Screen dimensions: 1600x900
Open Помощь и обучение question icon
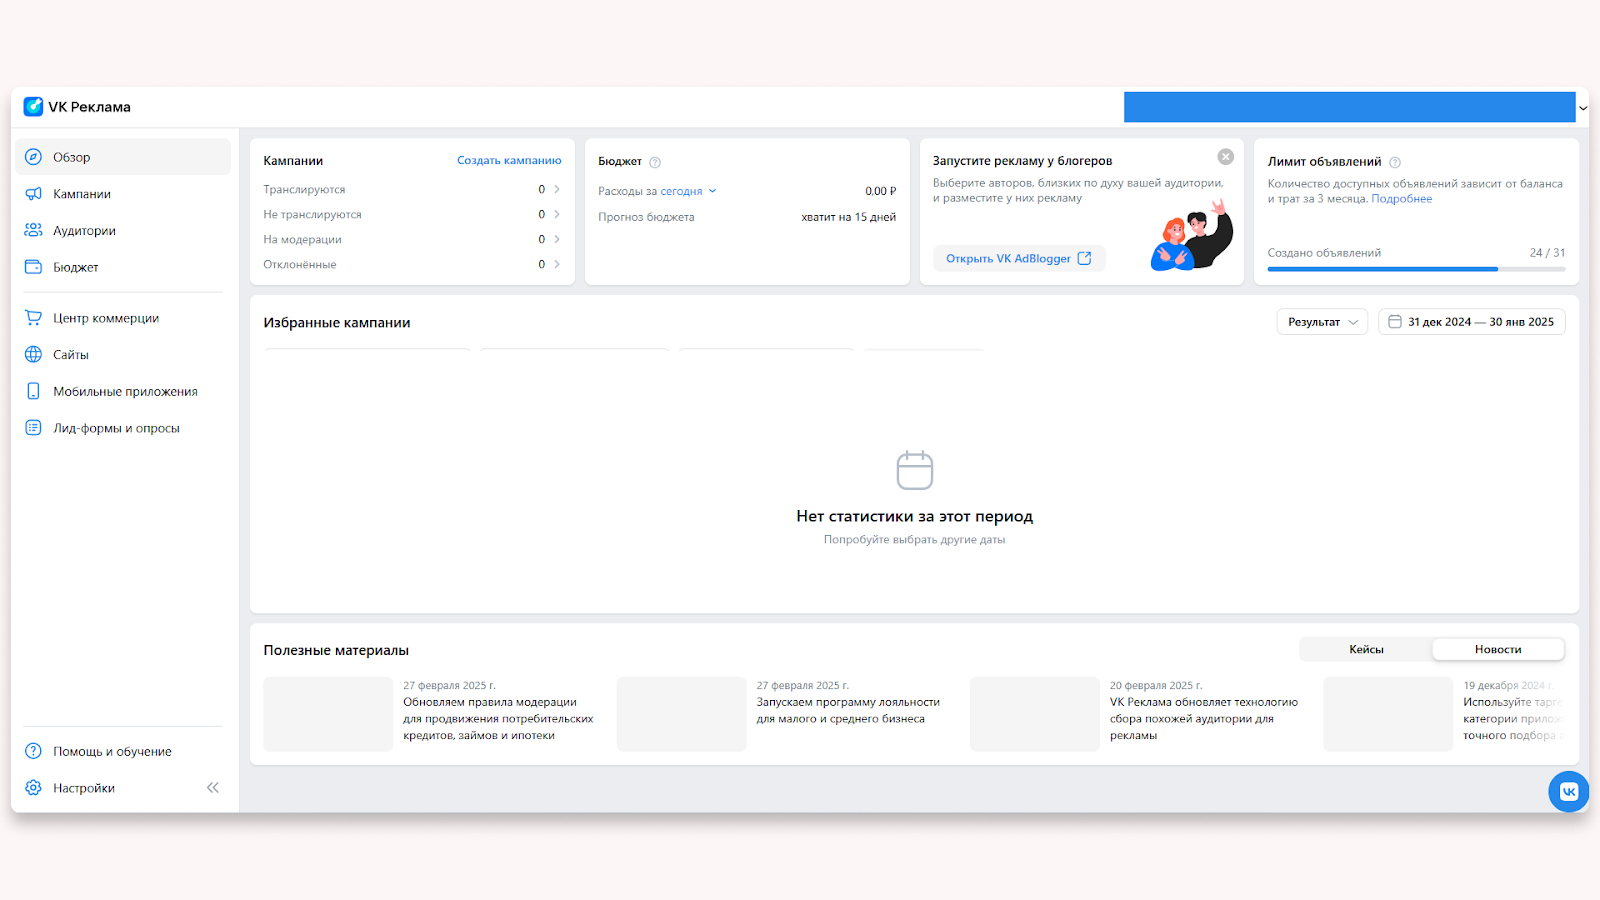(x=33, y=751)
